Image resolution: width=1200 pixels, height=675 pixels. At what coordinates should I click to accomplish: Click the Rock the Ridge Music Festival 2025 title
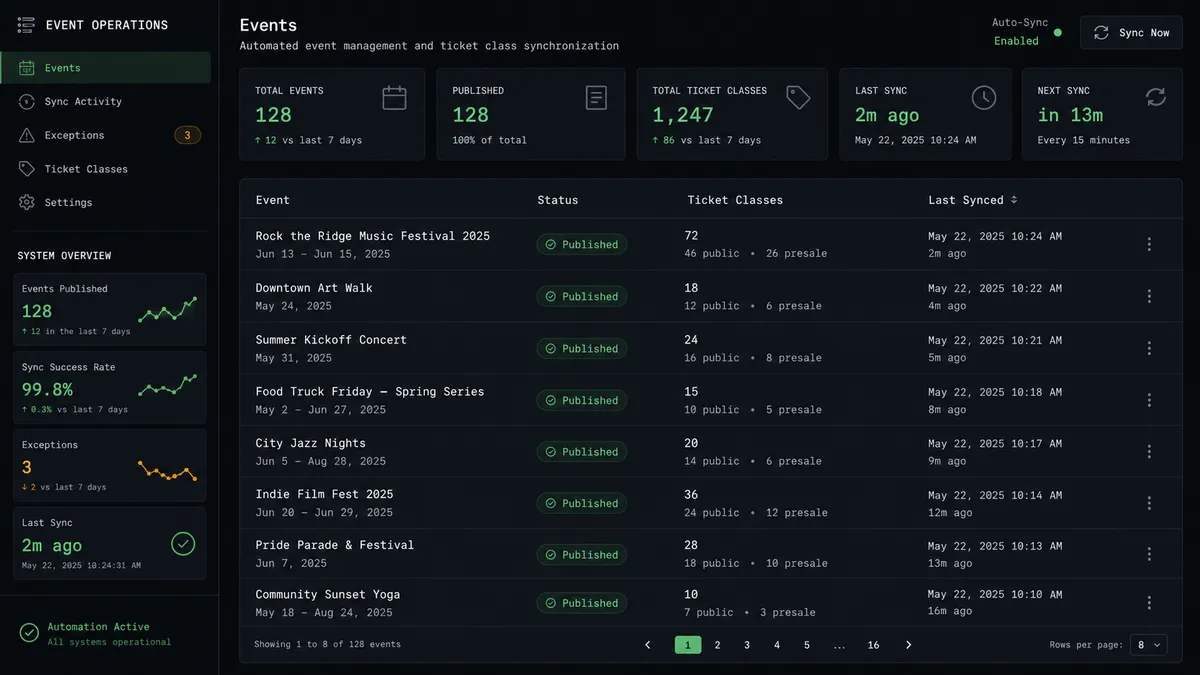[x=373, y=236]
